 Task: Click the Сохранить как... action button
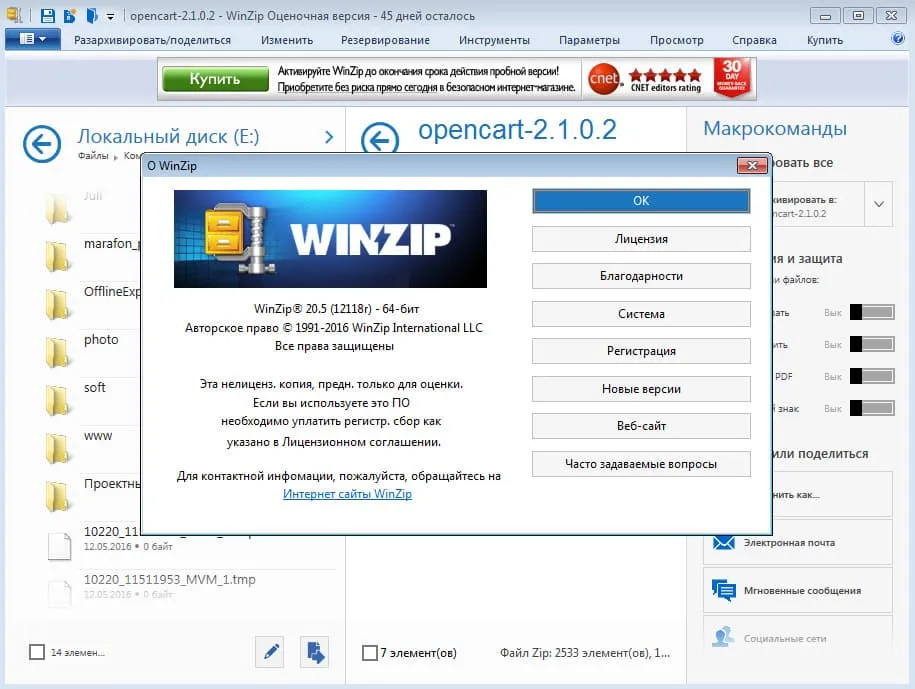click(x=833, y=494)
